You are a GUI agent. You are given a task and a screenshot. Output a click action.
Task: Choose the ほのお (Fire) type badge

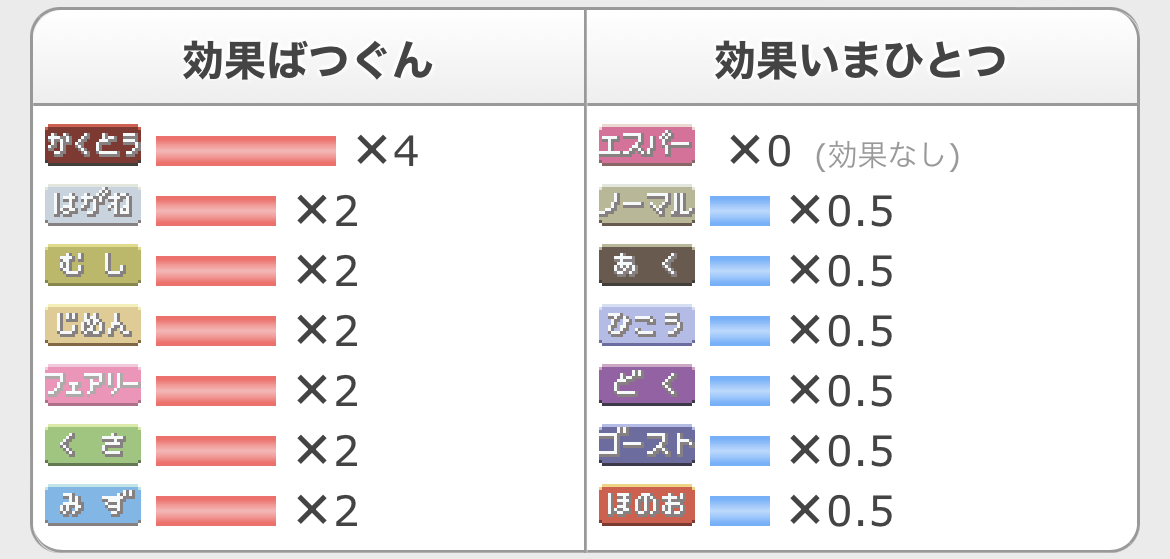(x=646, y=505)
